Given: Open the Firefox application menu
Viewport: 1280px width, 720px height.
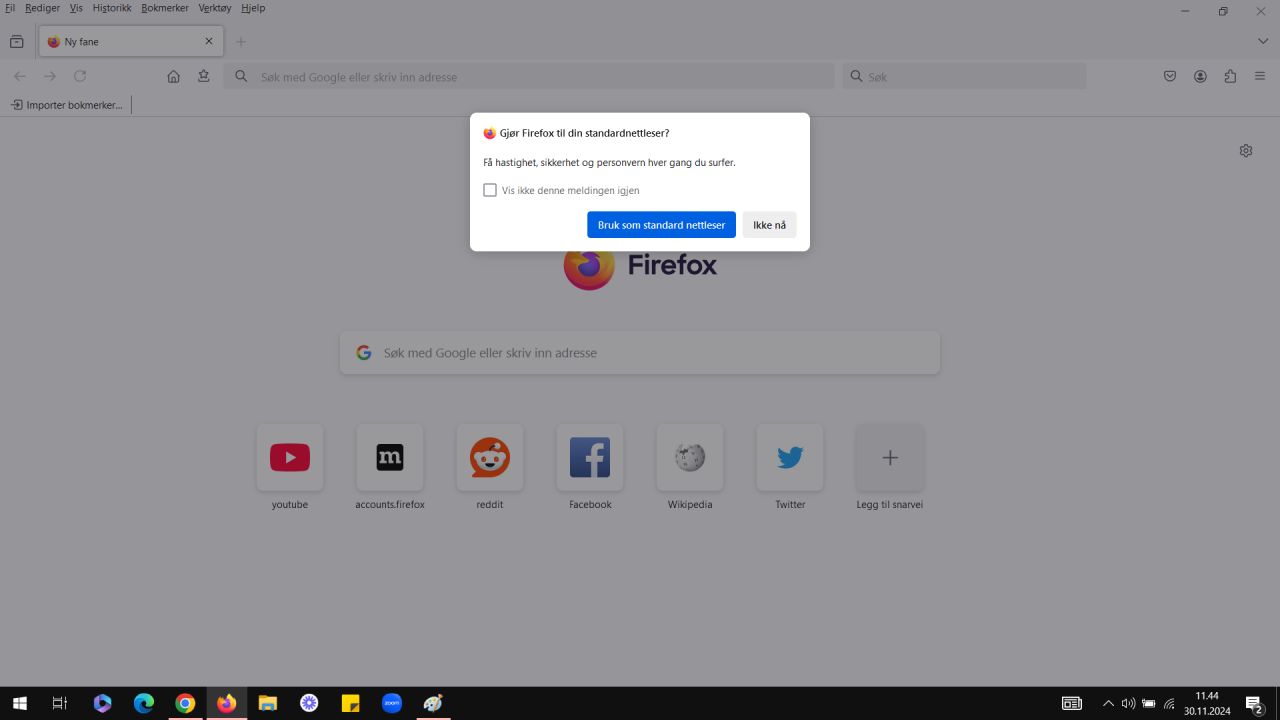Looking at the screenshot, I should point(1259,75).
